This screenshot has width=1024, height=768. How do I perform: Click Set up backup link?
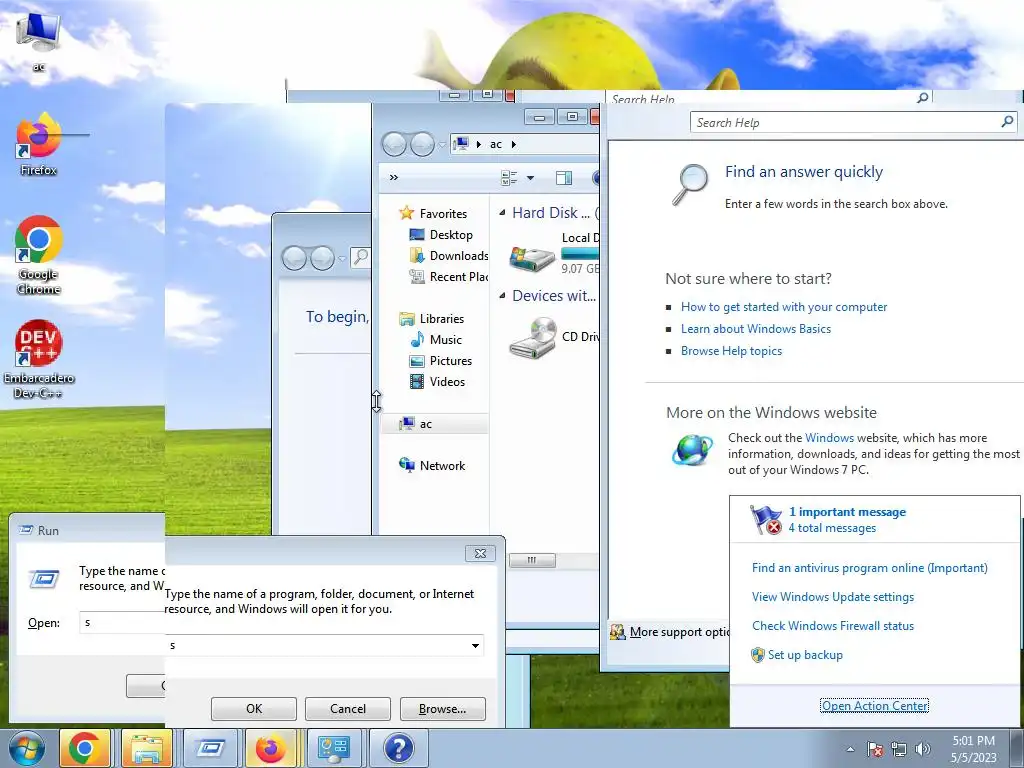(x=805, y=655)
